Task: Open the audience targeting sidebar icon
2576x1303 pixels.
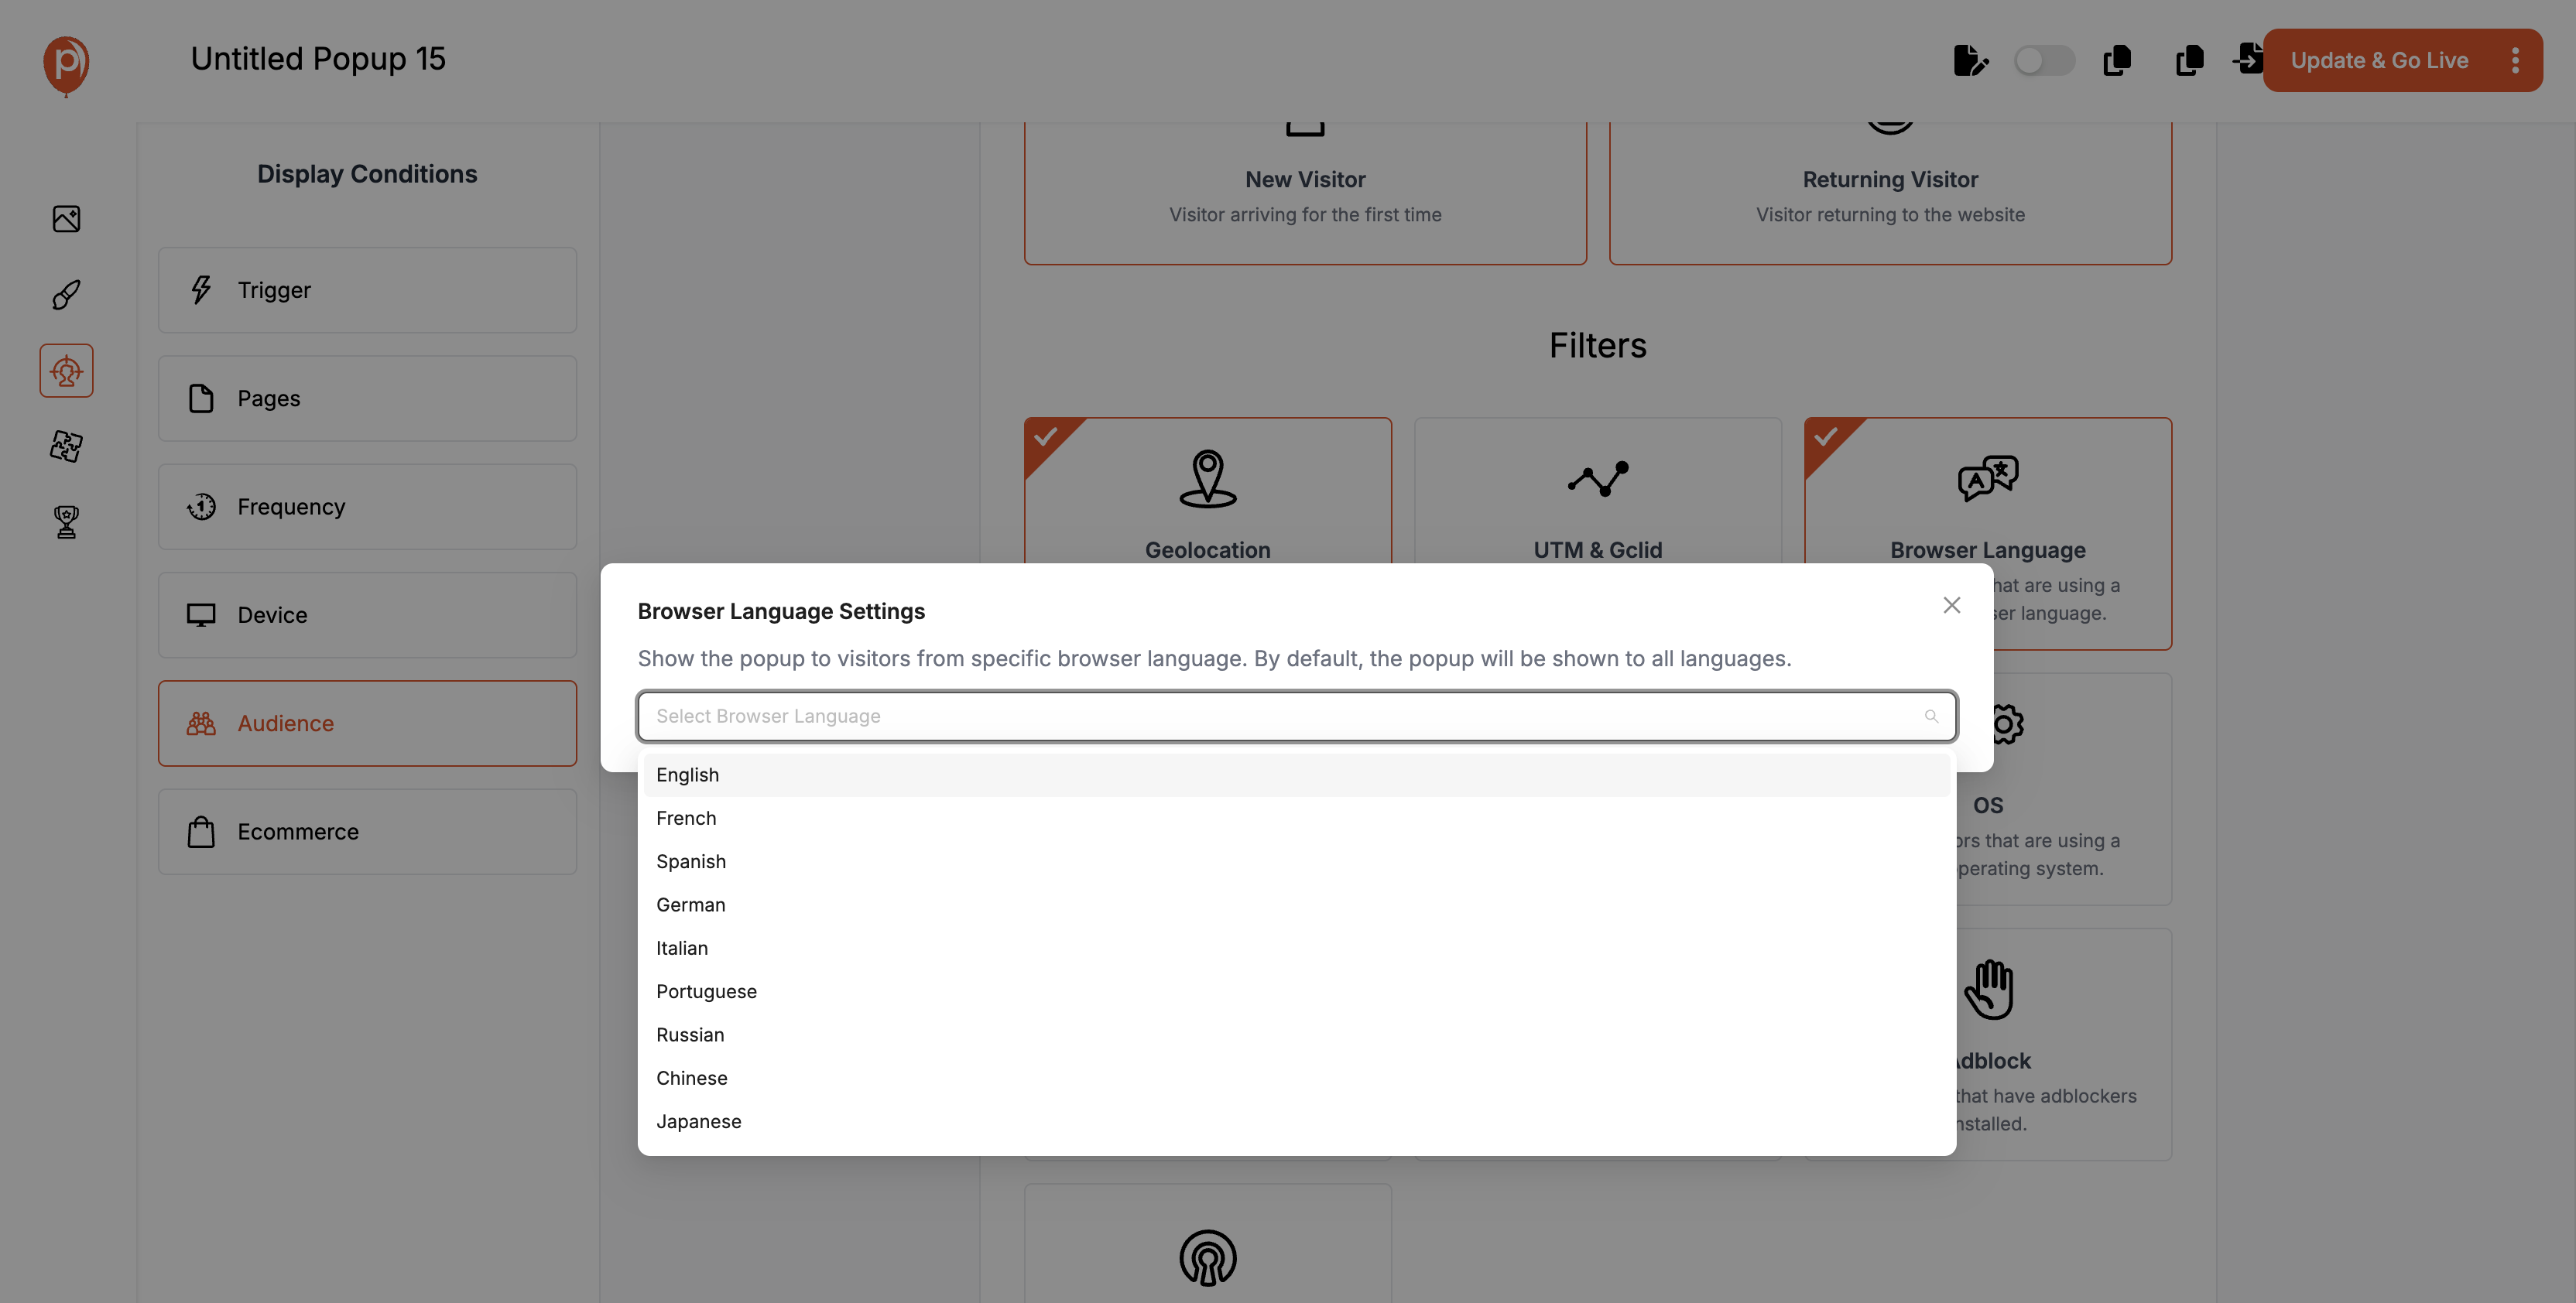Action: point(66,370)
